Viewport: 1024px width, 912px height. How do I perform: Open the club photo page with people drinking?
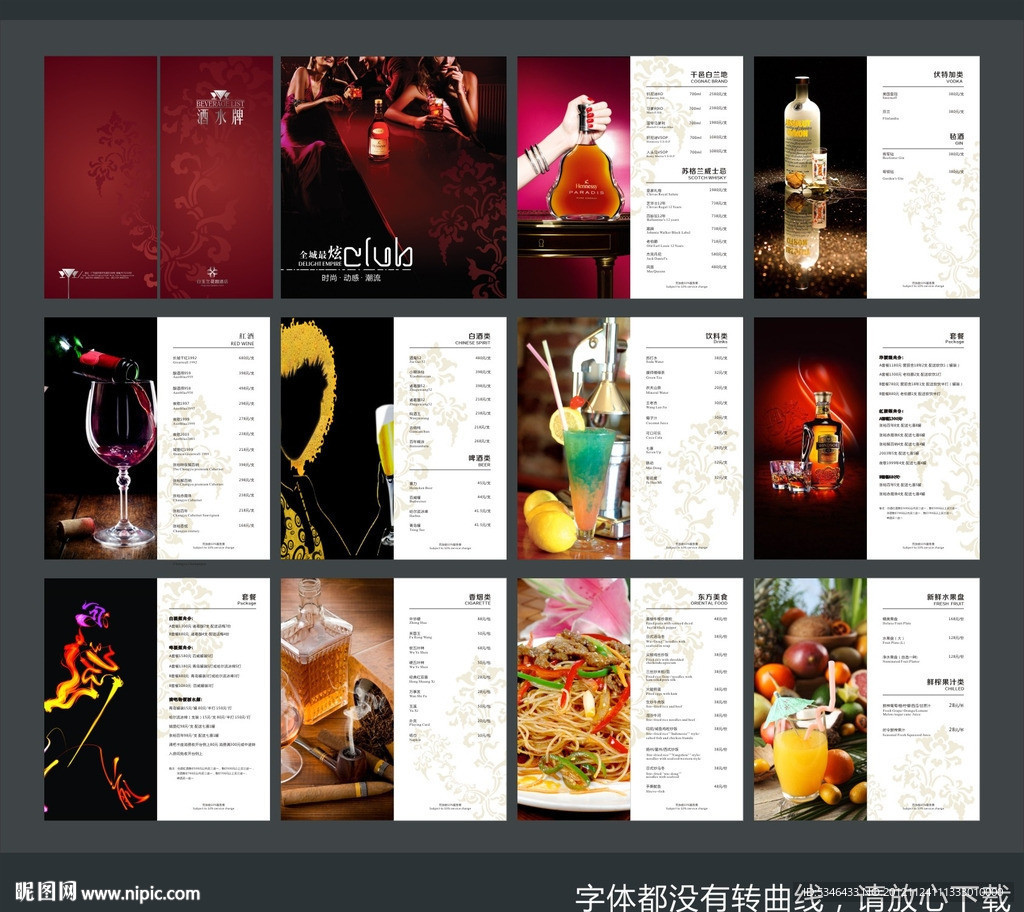tap(393, 177)
